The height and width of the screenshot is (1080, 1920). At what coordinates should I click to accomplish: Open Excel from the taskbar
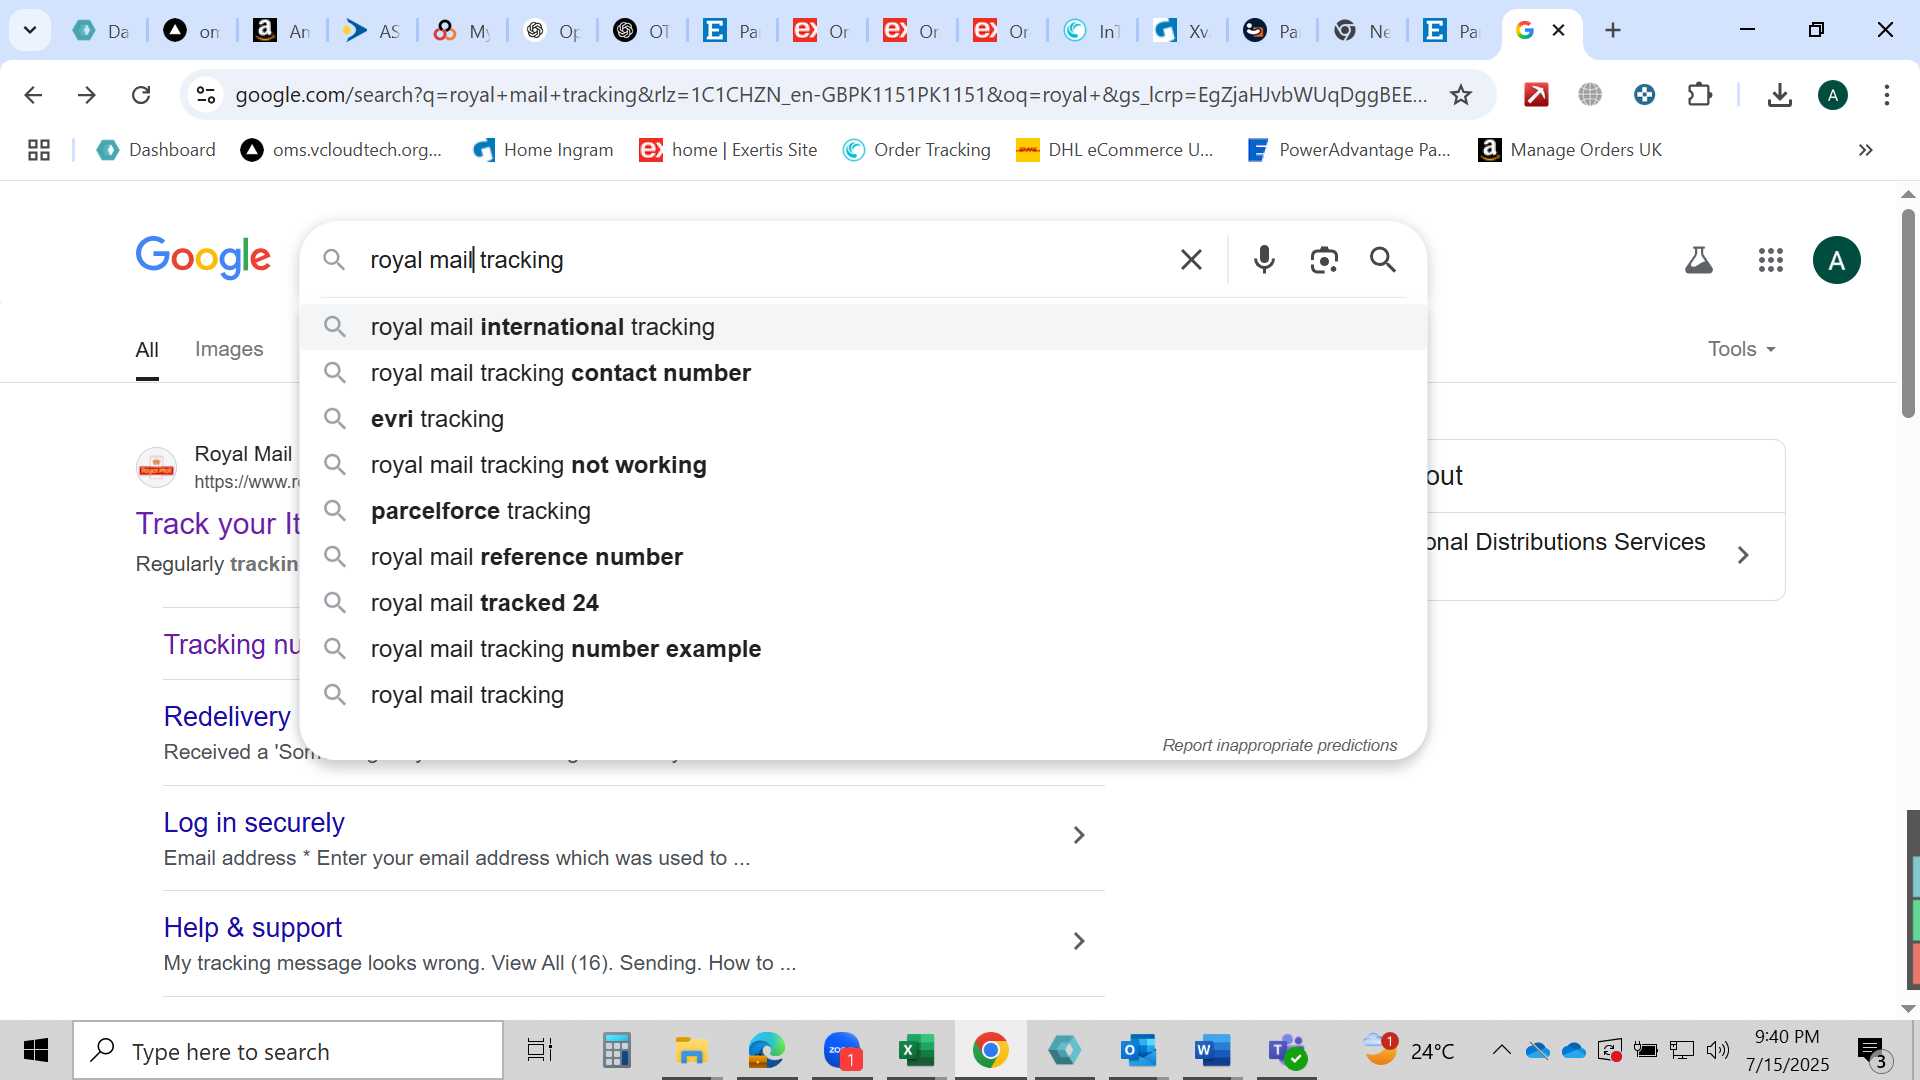tap(916, 1050)
